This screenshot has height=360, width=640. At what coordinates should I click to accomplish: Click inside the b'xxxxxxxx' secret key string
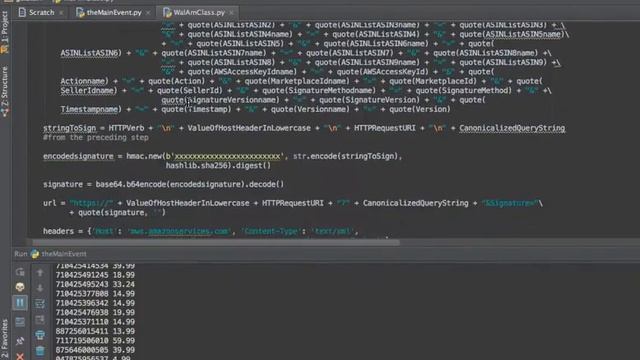click(228, 156)
